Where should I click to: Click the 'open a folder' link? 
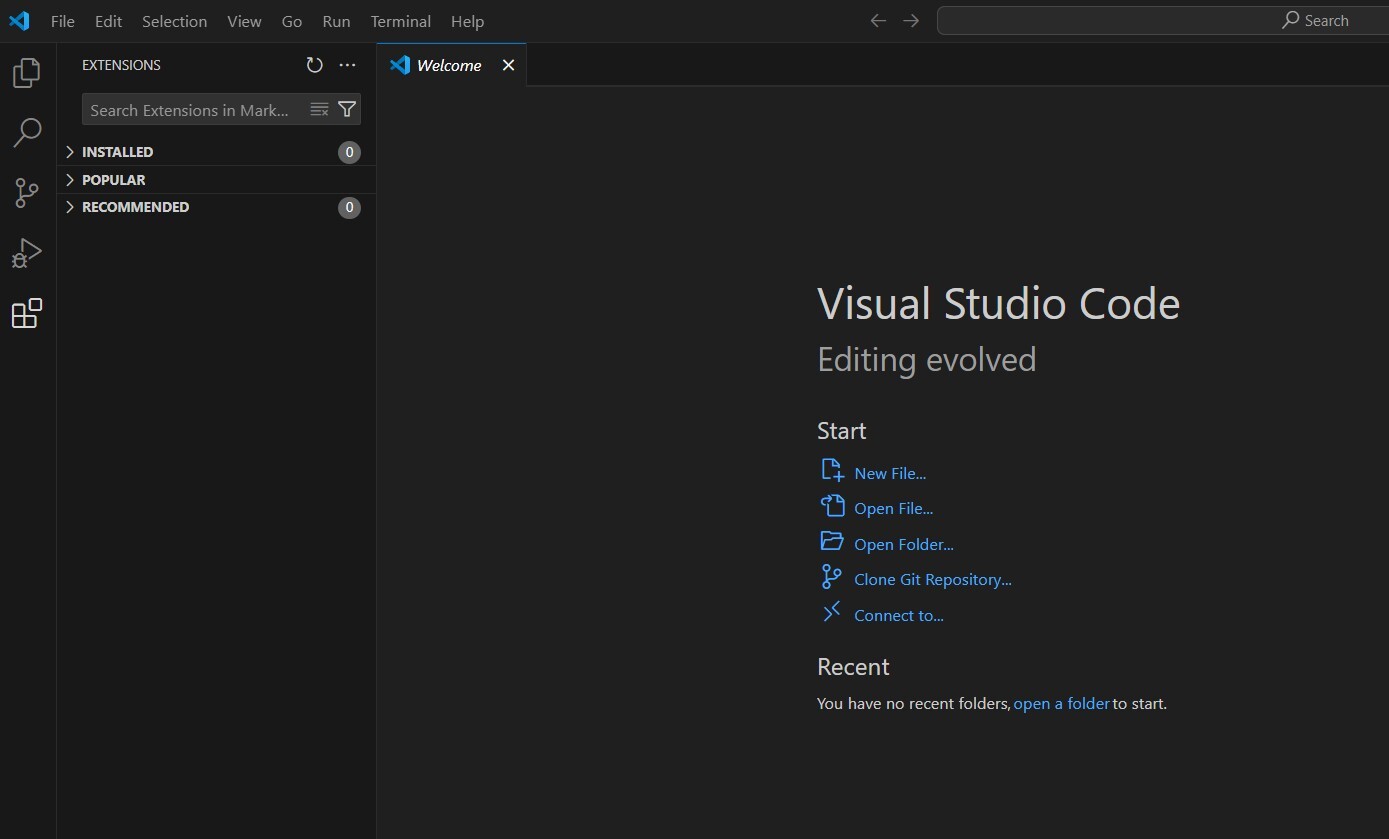pos(1061,703)
